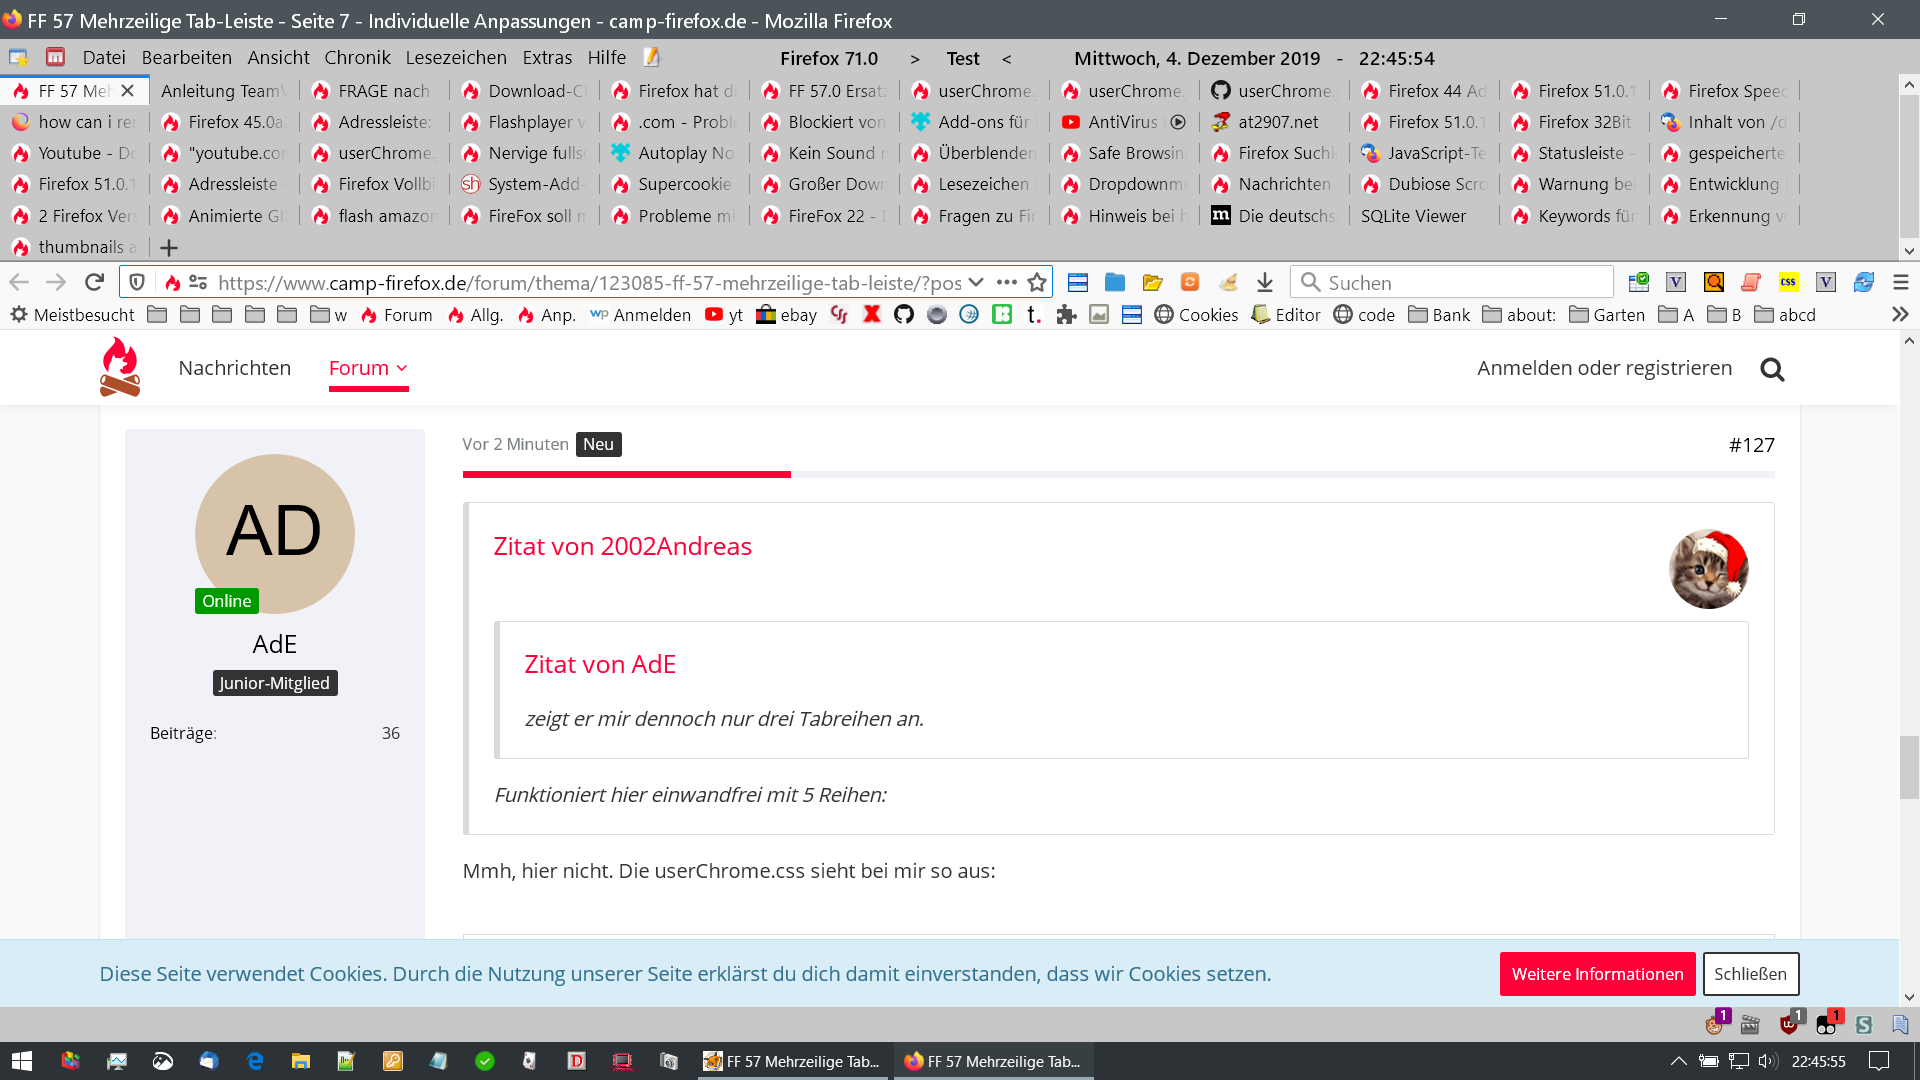Dismiss cookie notice with Schließen

[x=1750, y=974]
